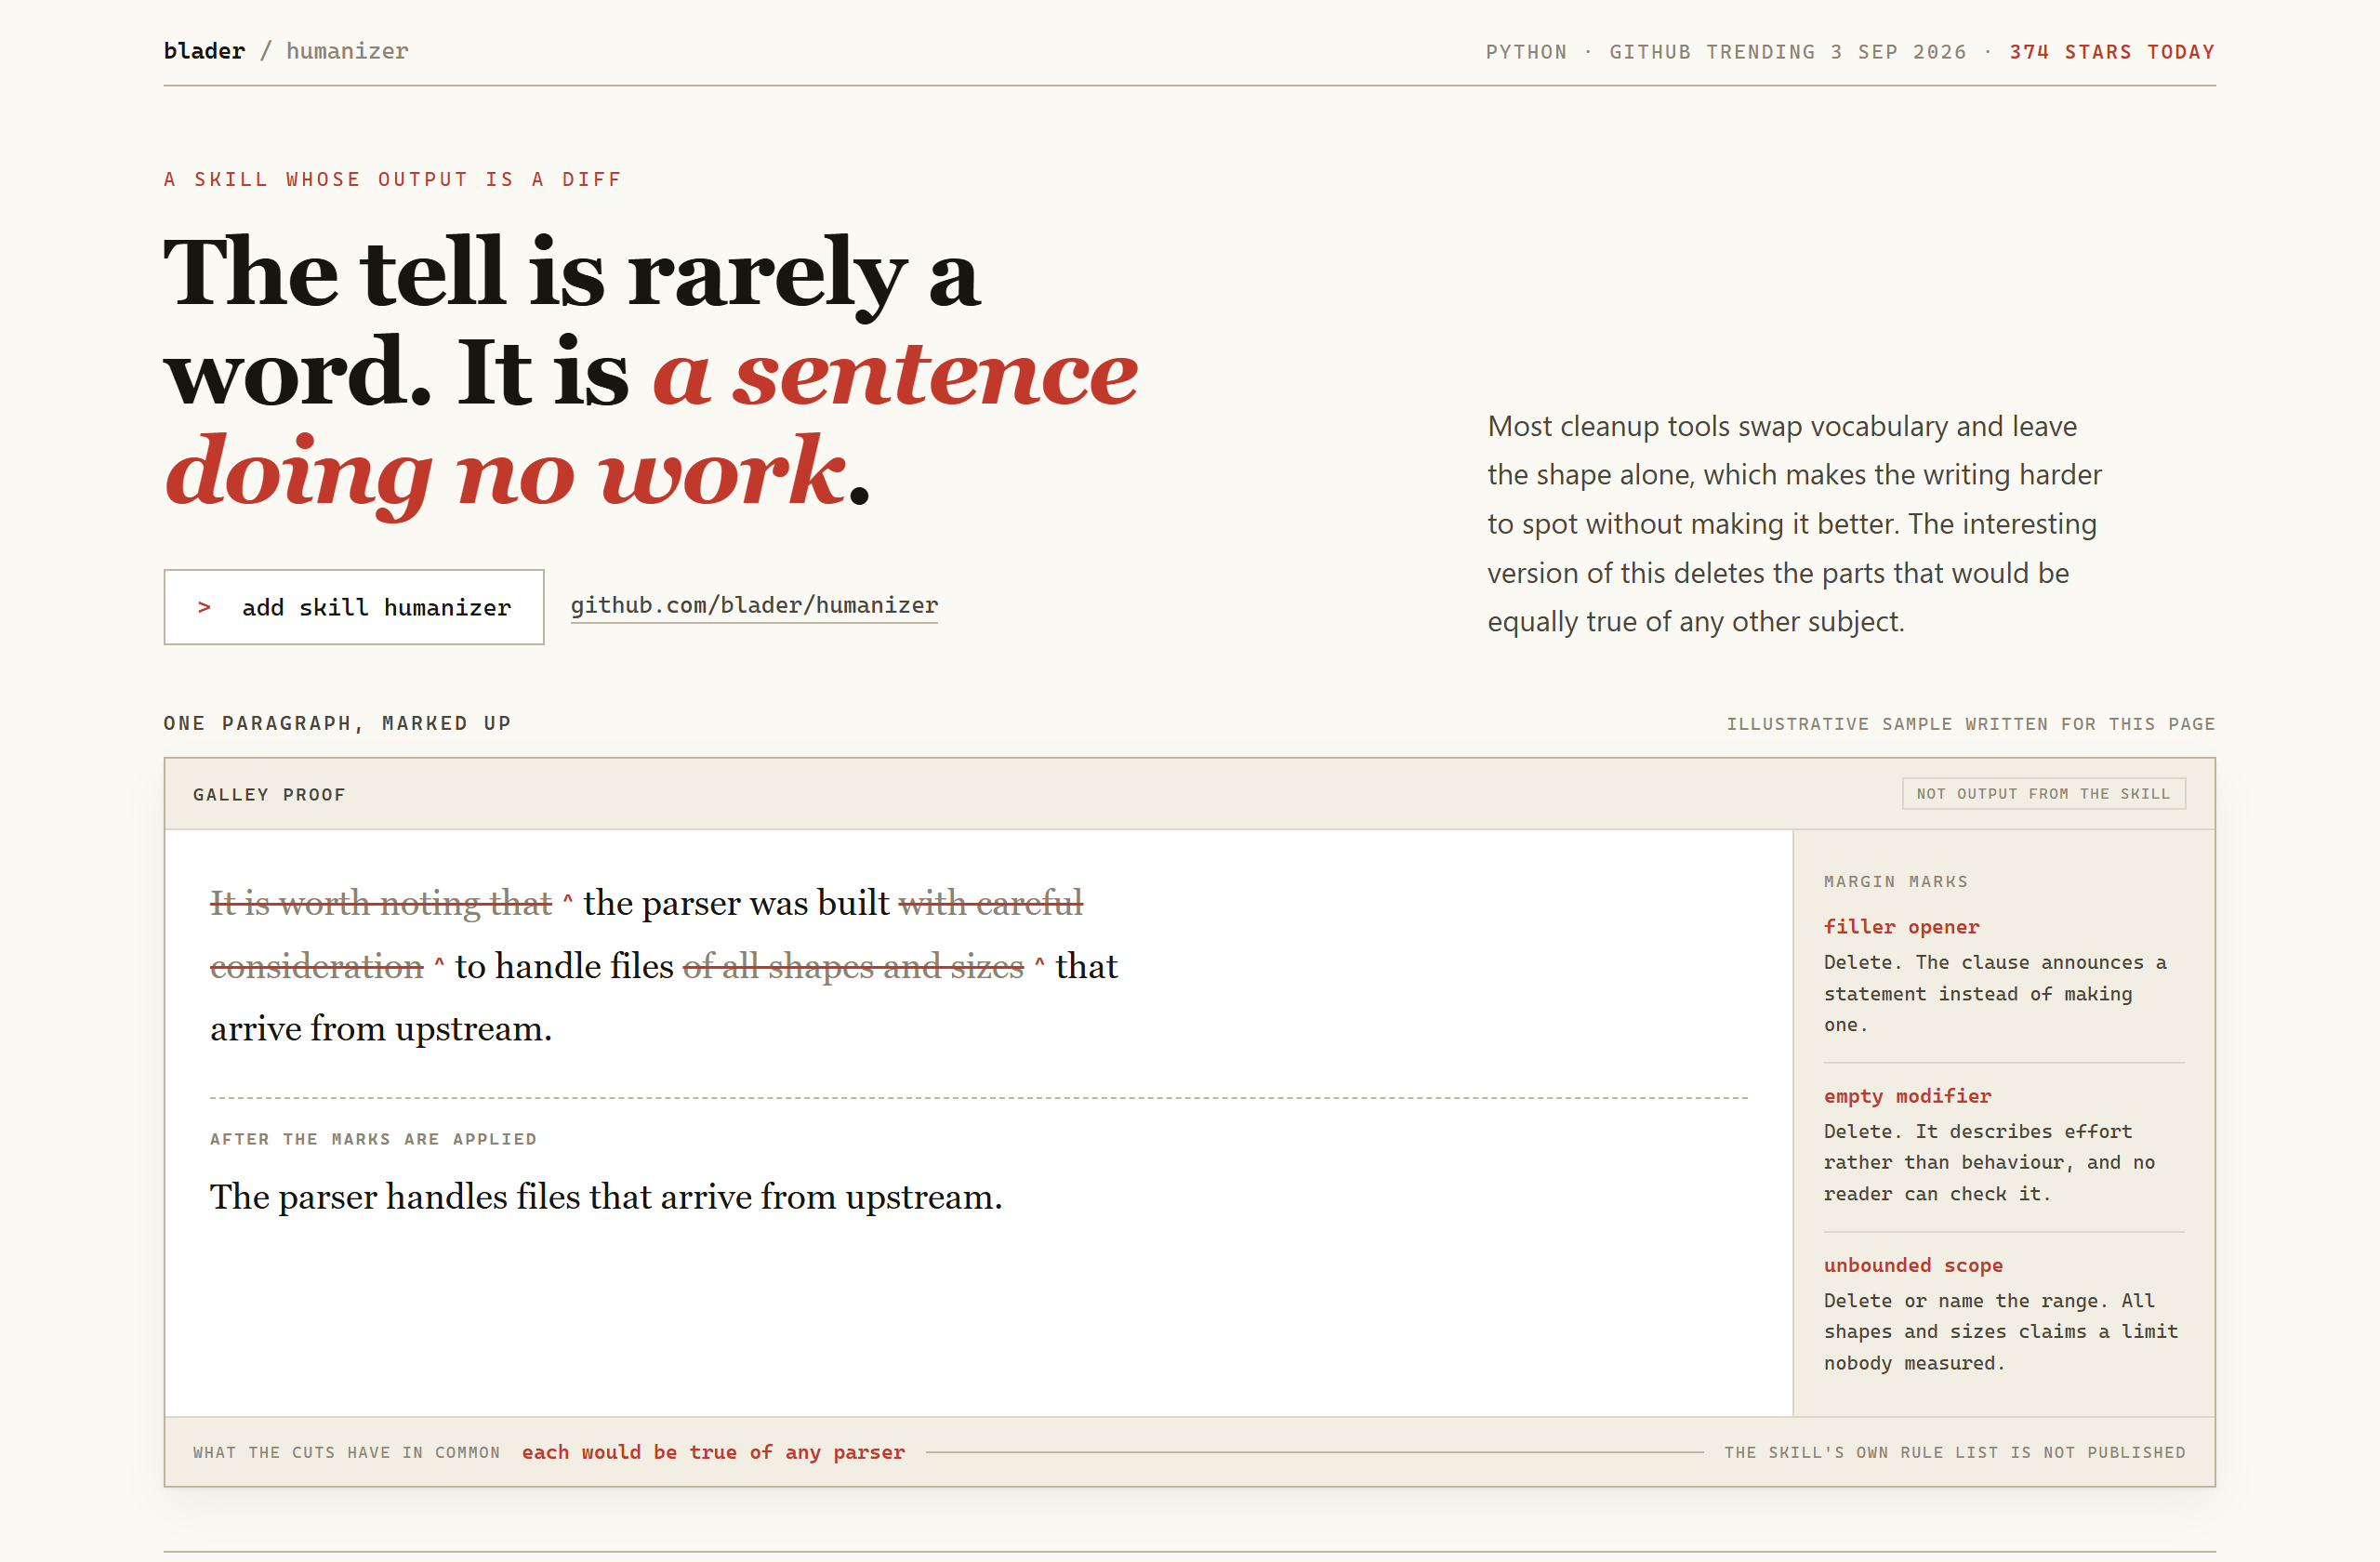Click the 'add skill humanizer' command box
Image resolution: width=2380 pixels, height=1562 pixels.
tap(354, 607)
